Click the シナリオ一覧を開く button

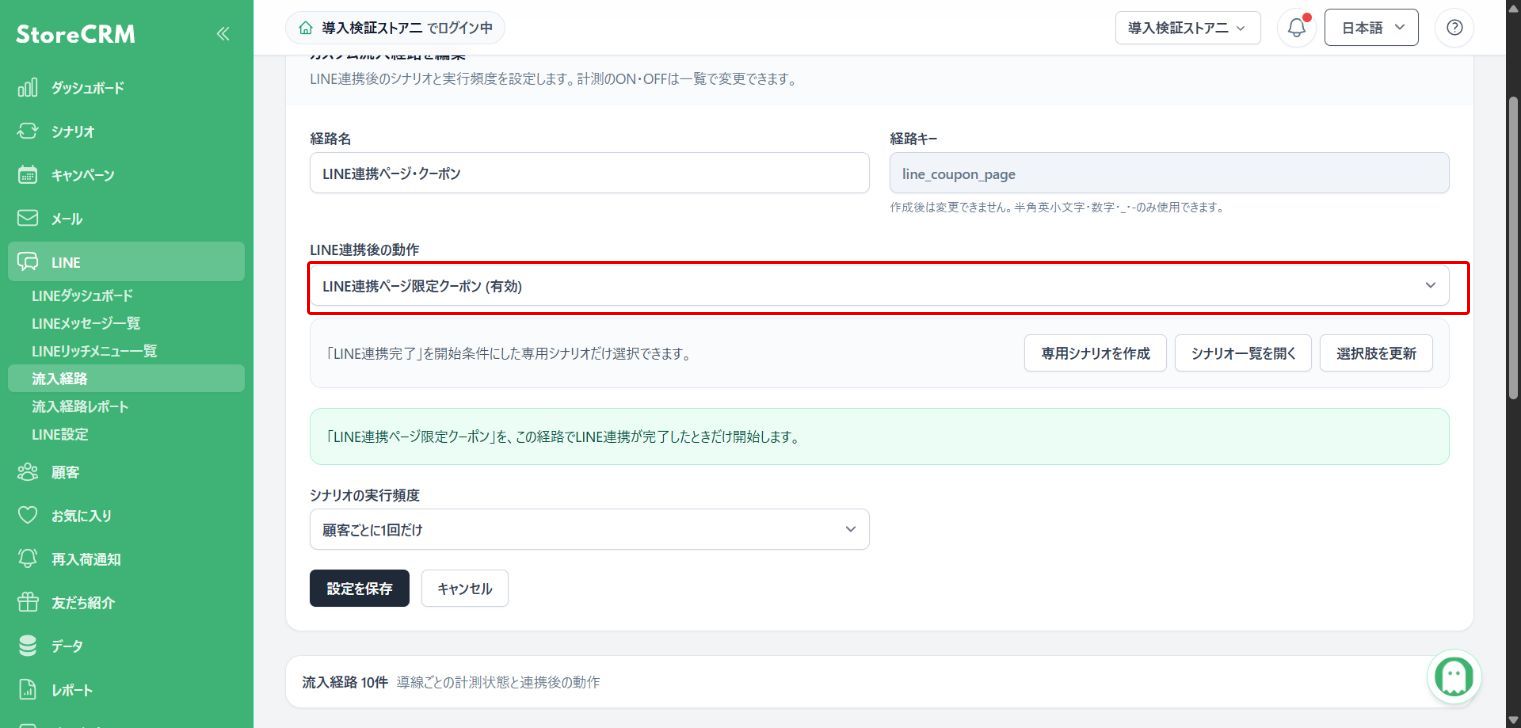click(x=1243, y=353)
